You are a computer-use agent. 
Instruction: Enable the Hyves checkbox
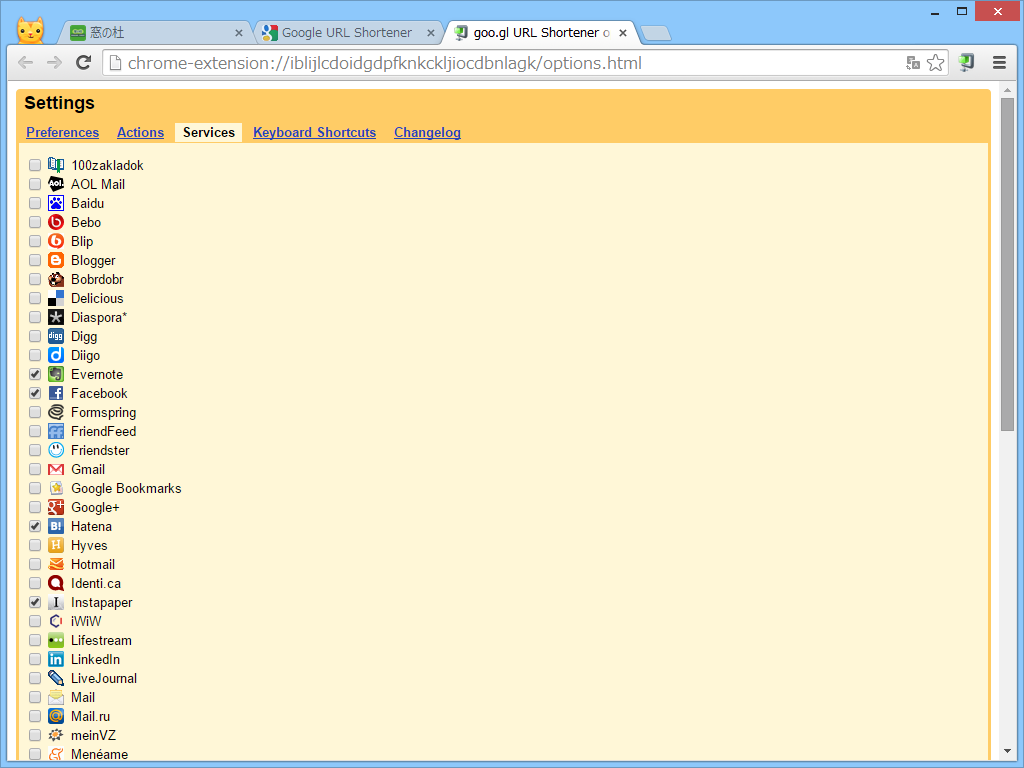[35, 545]
